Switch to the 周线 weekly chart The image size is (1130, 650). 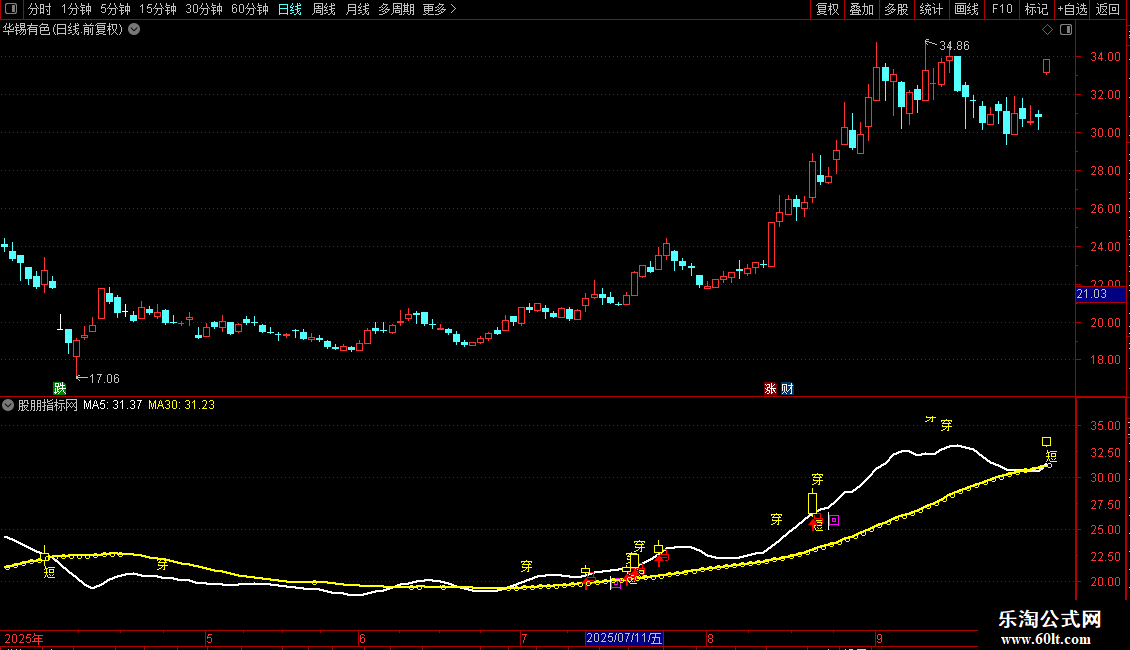tap(324, 9)
